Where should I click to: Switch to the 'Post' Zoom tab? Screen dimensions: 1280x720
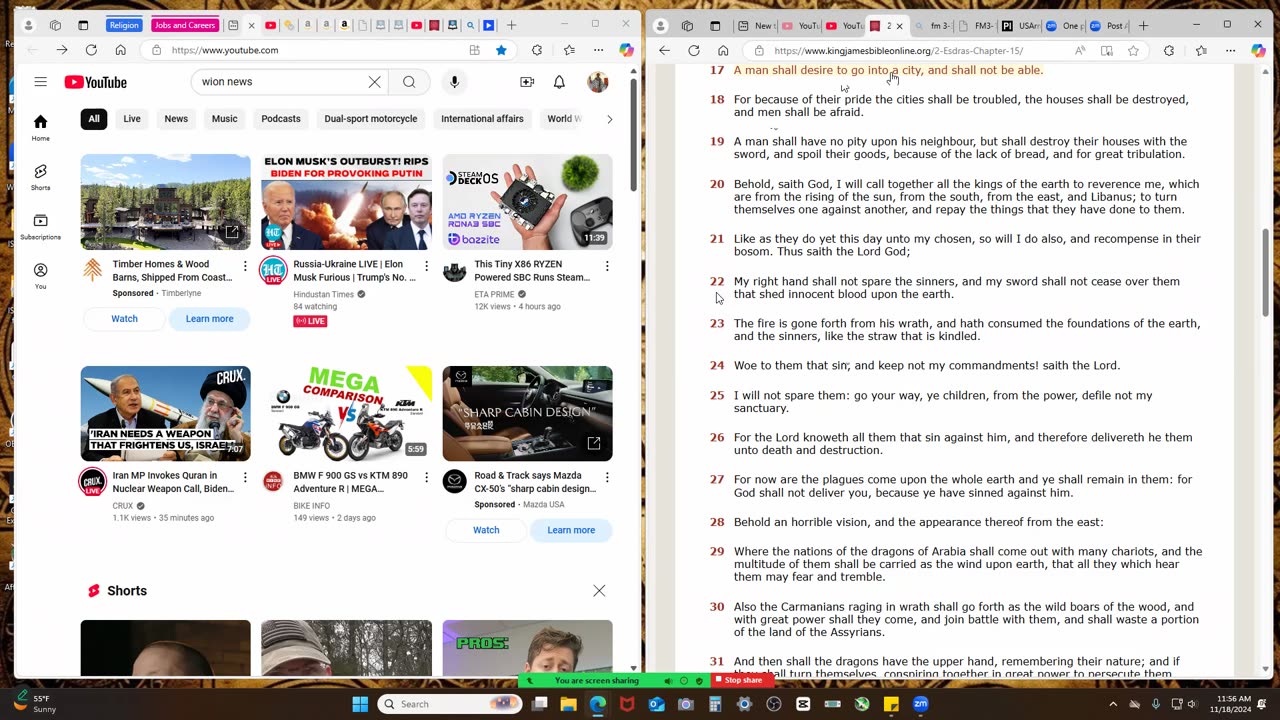(1108, 25)
